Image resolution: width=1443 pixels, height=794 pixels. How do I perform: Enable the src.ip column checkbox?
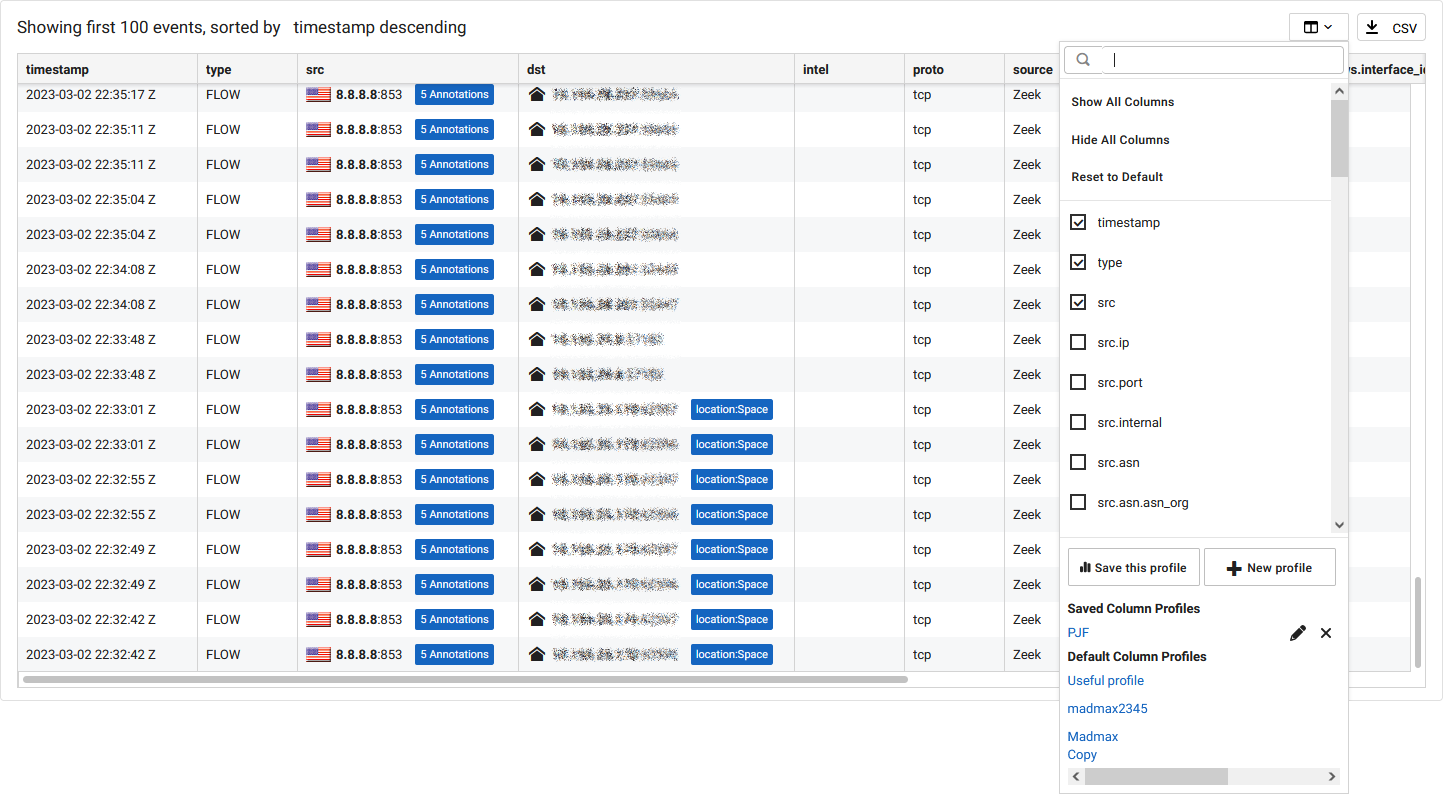1078,342
